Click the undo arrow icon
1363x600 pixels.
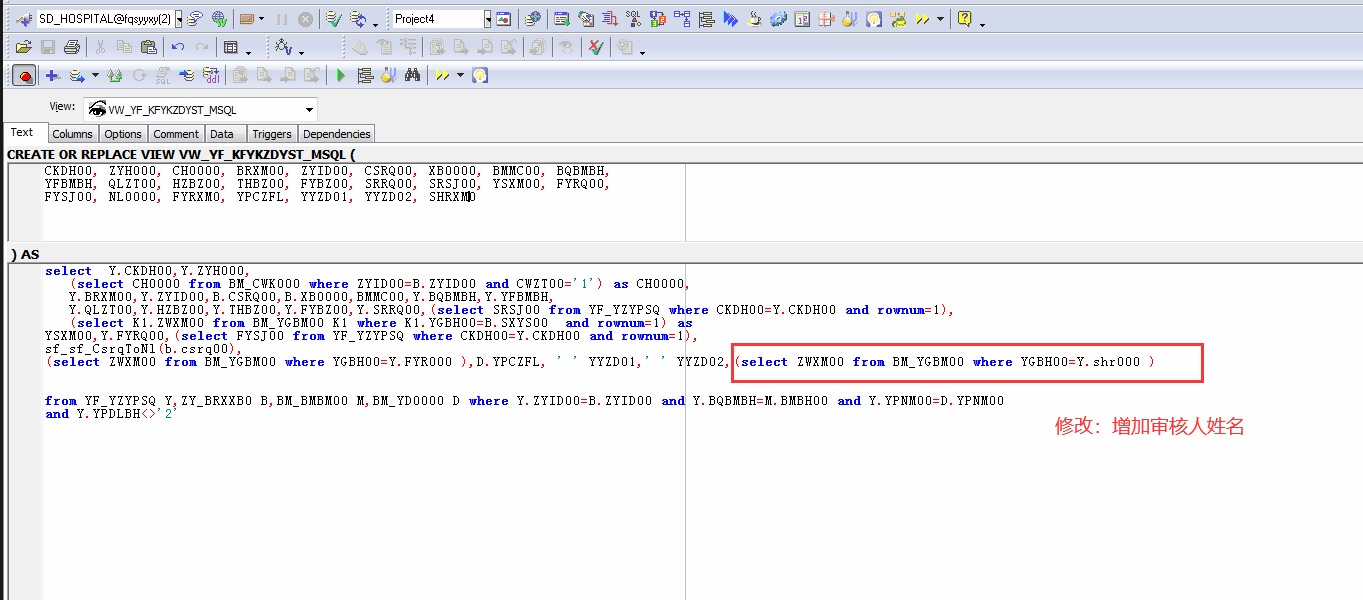point(178,47)
